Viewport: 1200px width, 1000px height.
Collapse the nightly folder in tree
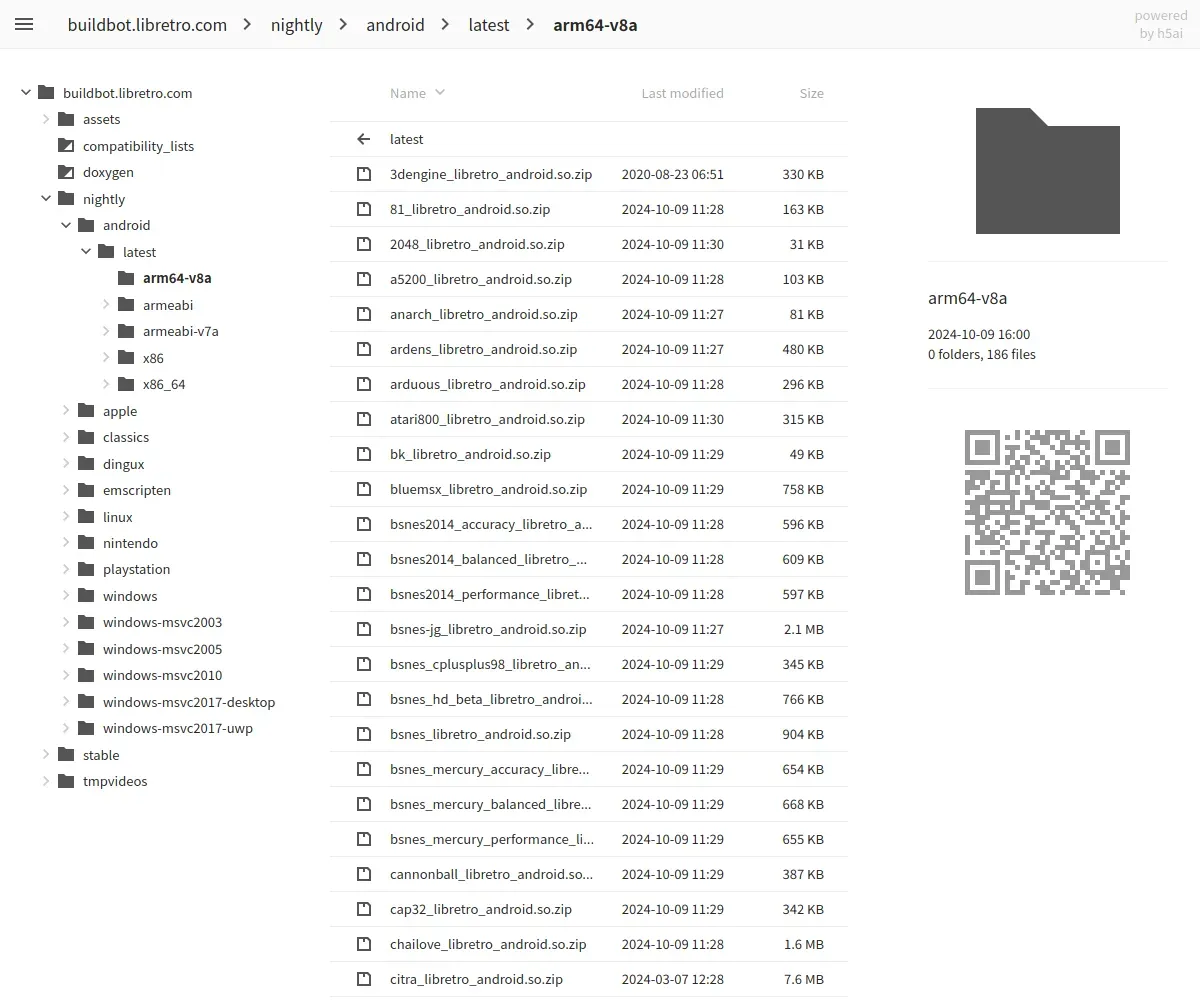tap(46, 199)
